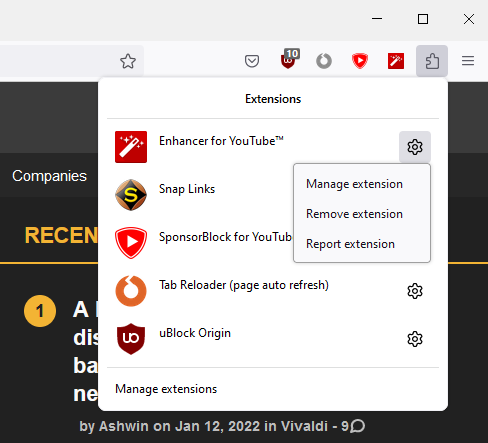The height and width of the screenshot is (443, 488).
Task: Click Enhancer for YouTube list icon
Action: click(131, 147)
